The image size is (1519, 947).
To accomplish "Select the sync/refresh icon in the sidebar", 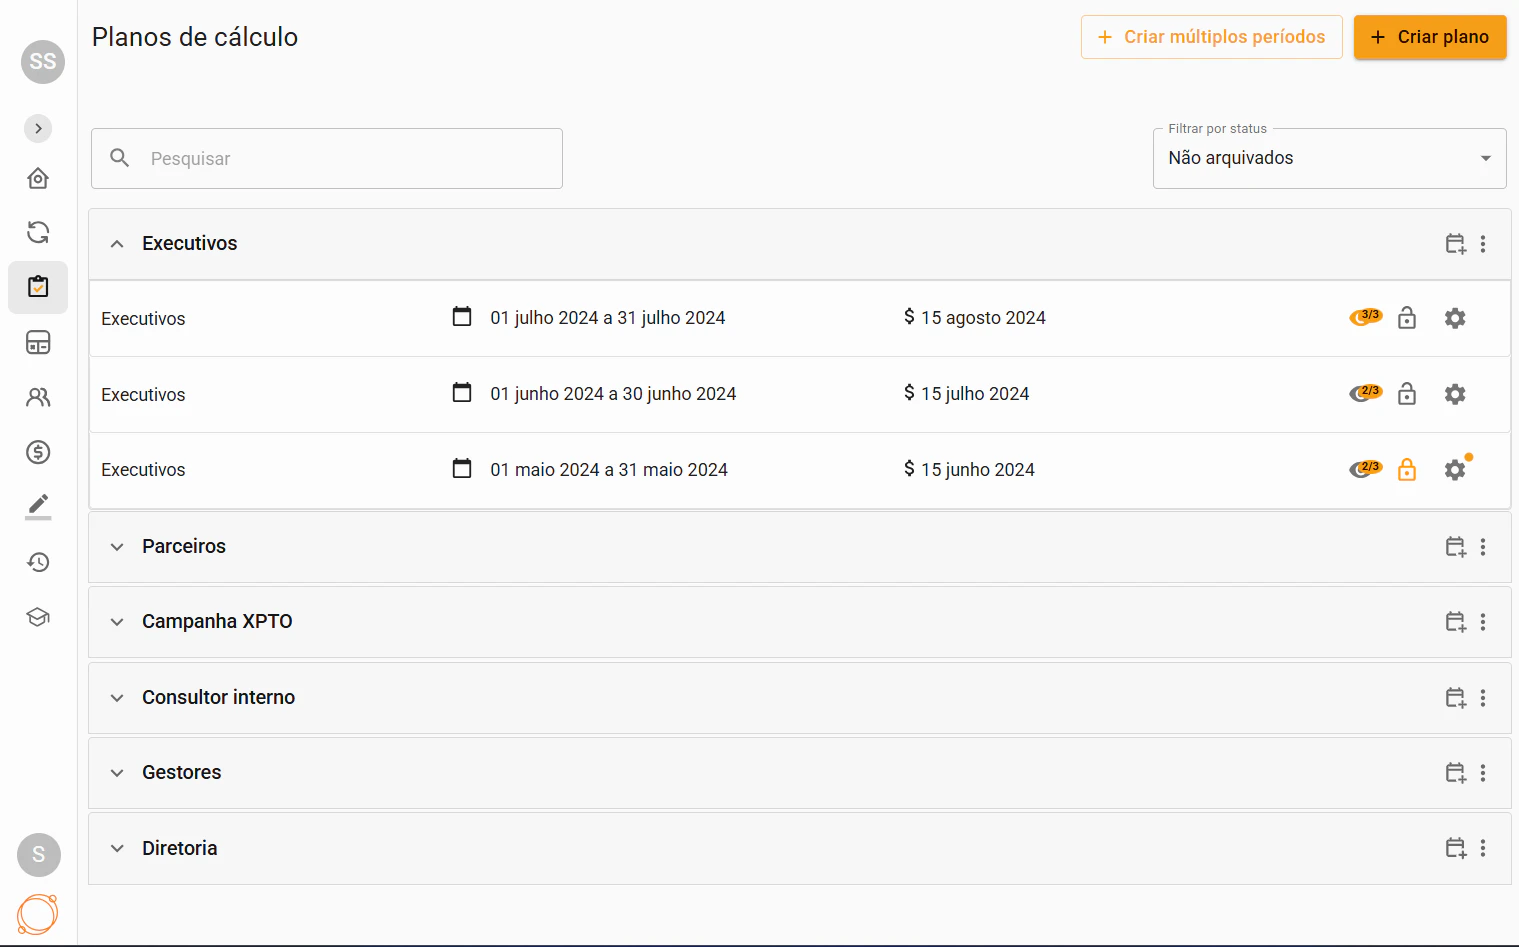I will click(x=38, y=232).
